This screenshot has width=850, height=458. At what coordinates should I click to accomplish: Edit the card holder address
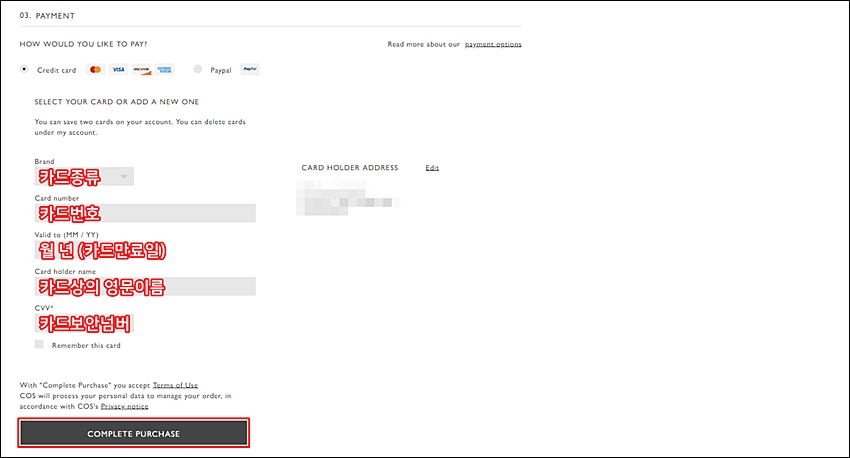(x=432, y=168)
